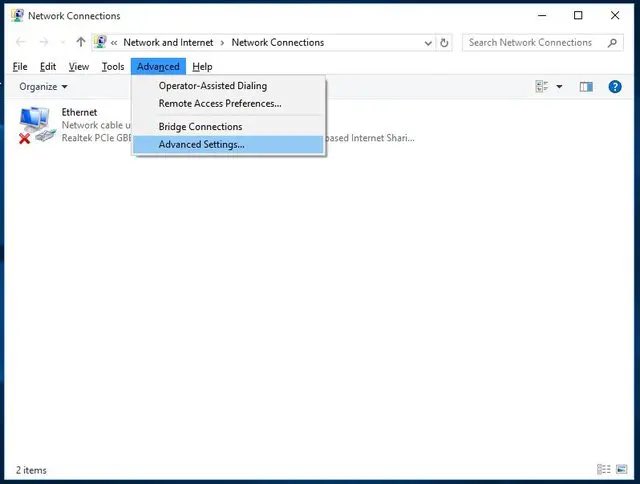
Task: Expand the address bar history chevron
Action: tap(428, 43)
